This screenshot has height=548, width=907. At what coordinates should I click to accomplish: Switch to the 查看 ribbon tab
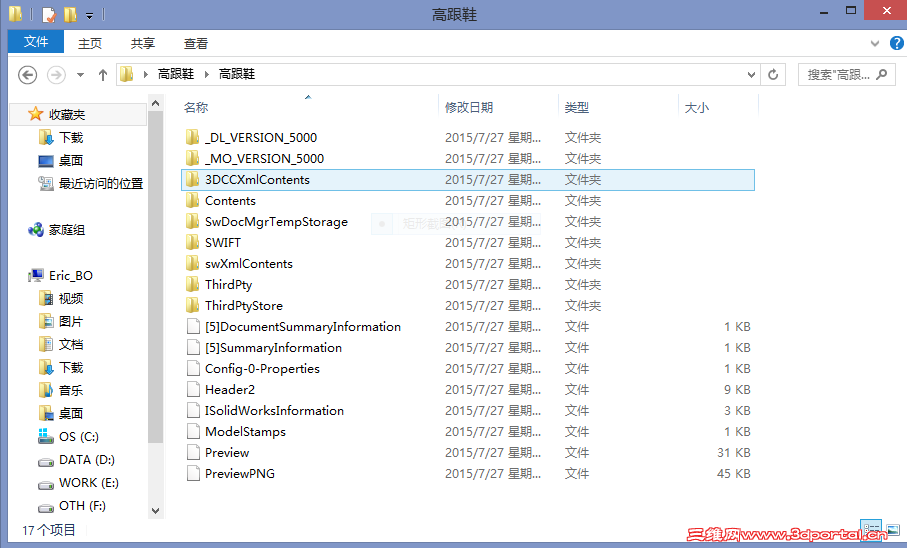(196, 43)
